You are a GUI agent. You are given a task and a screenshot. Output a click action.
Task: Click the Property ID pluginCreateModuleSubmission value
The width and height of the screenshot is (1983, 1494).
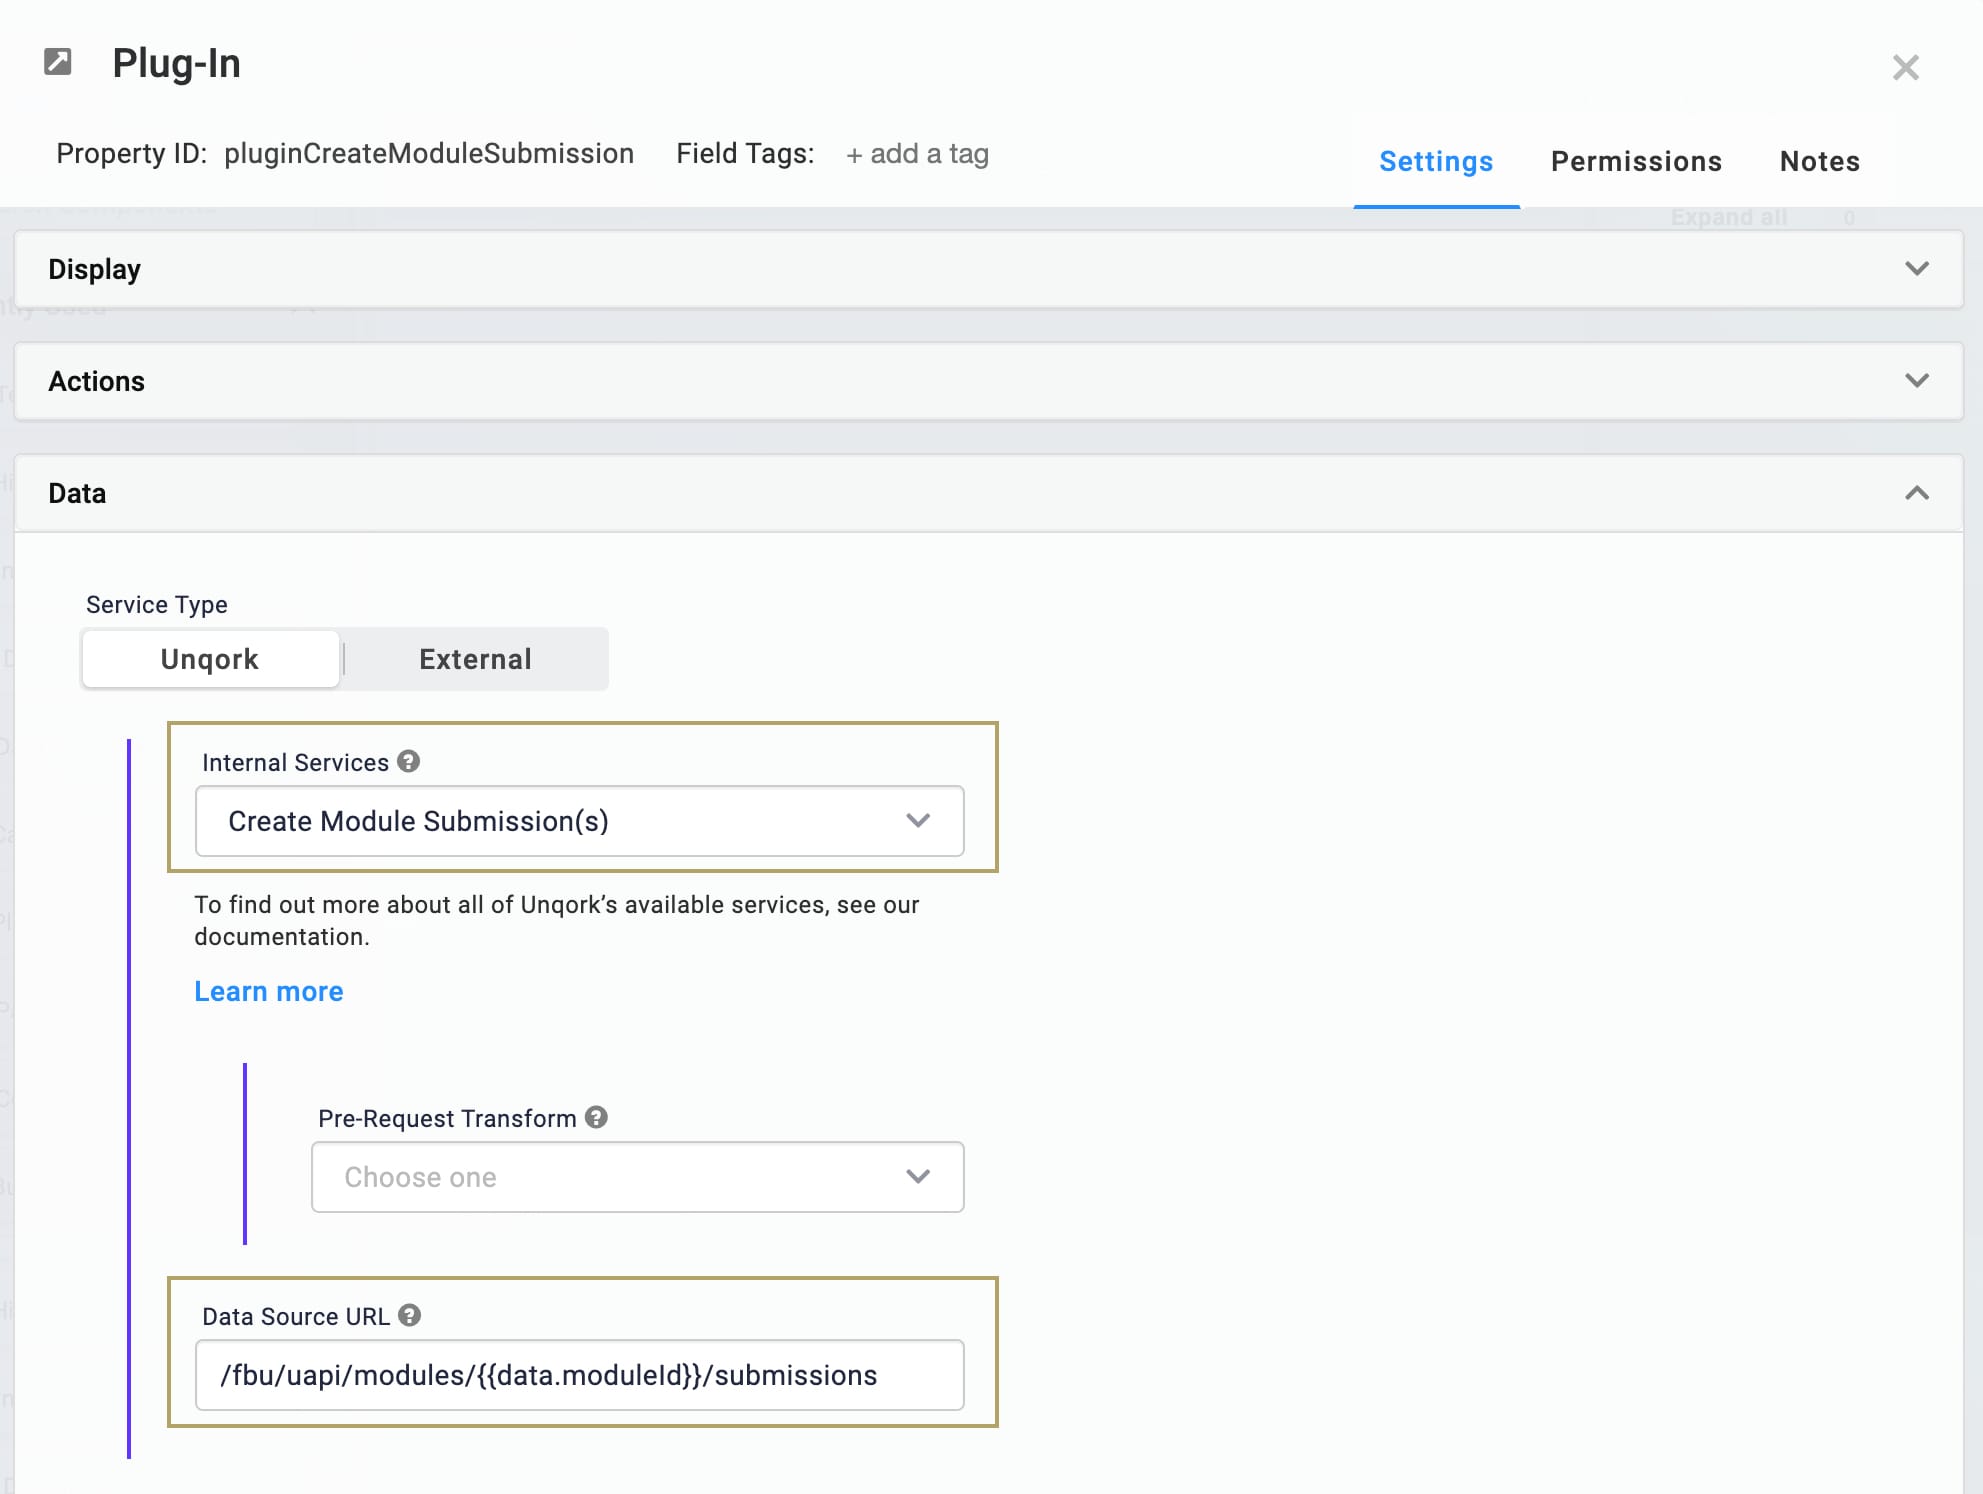click(x=429, y=153)
